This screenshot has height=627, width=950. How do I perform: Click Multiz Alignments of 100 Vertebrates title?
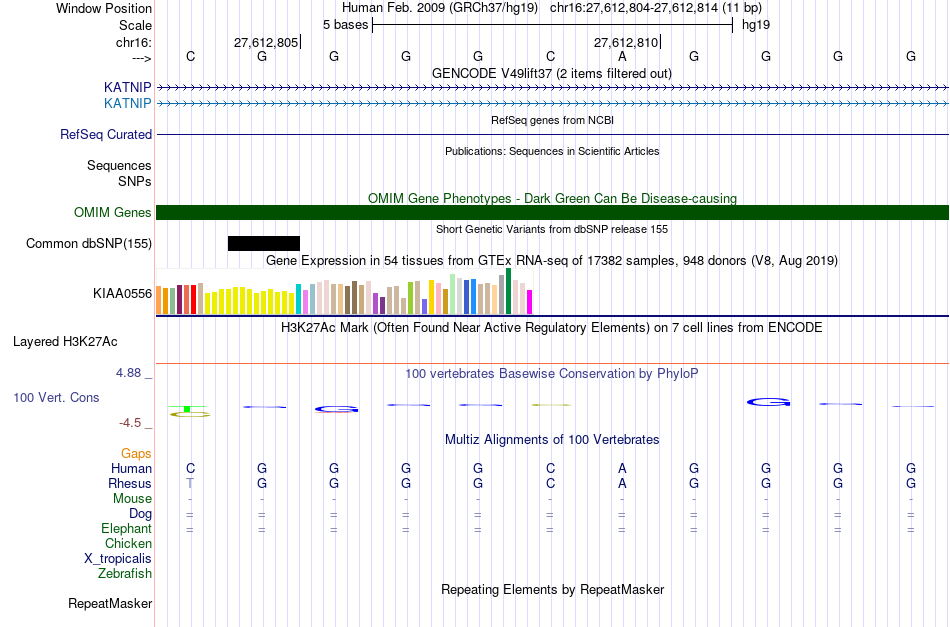point(552,439)
